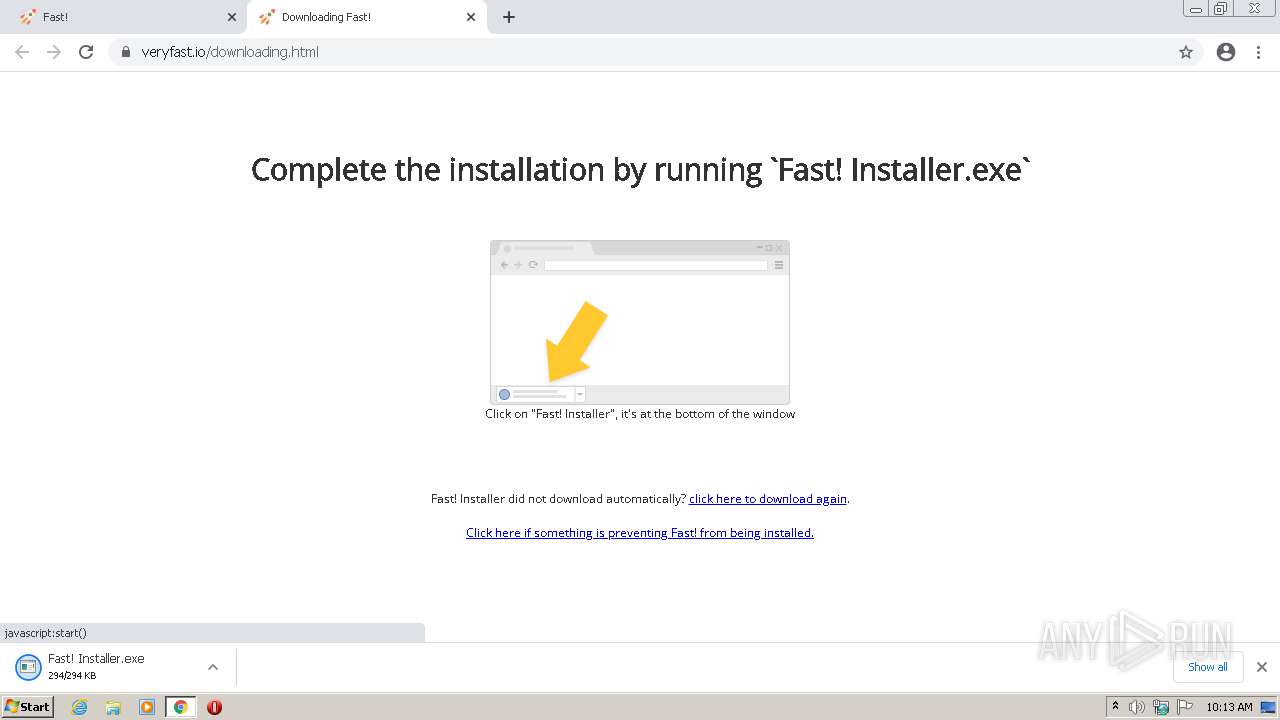The width and height of the screenshot is (1280, 720).
Task: Open Chrome three-dot menu
Action: 1258,52
